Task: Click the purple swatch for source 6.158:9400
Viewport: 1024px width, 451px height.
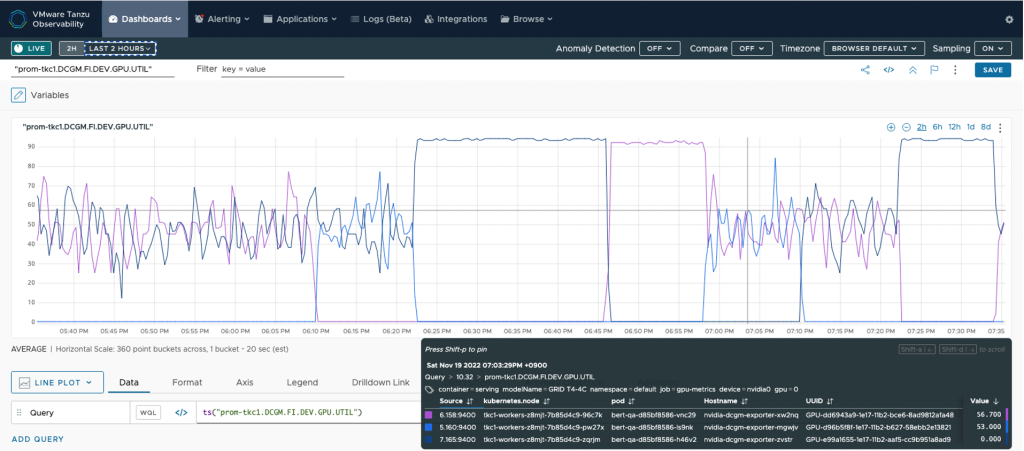Action: coord(429,414)
